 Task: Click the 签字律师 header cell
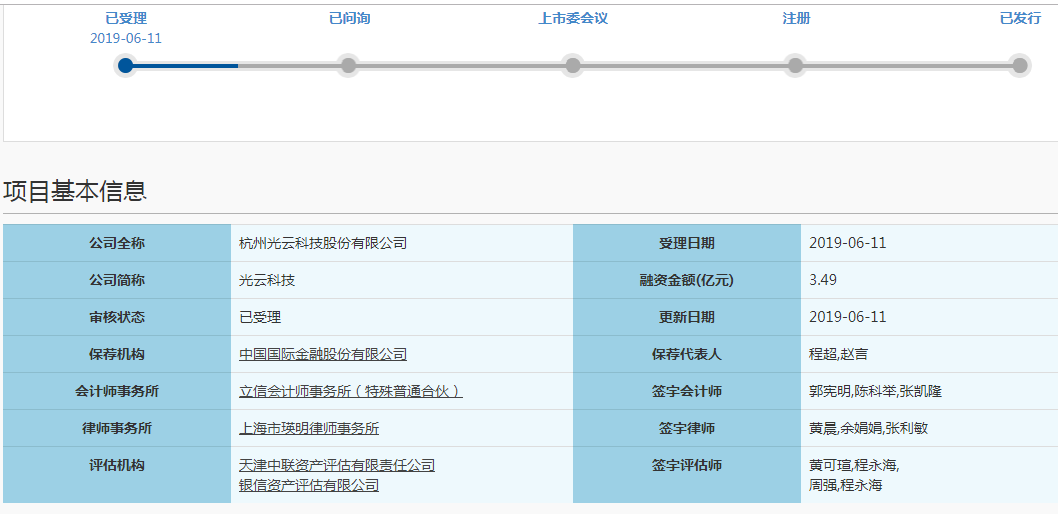pyautogui.click(x=687, y=428)
